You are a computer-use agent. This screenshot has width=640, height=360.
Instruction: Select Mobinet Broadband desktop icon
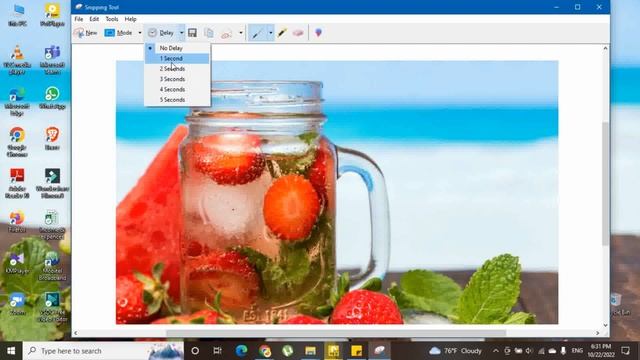pyautogui.click(x=52, y=266)
